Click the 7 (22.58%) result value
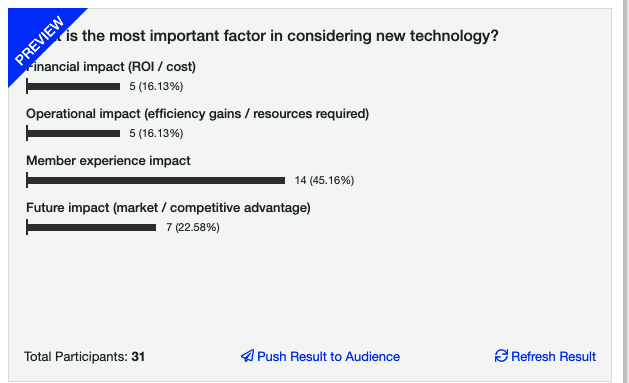 (x=193, y=227)
